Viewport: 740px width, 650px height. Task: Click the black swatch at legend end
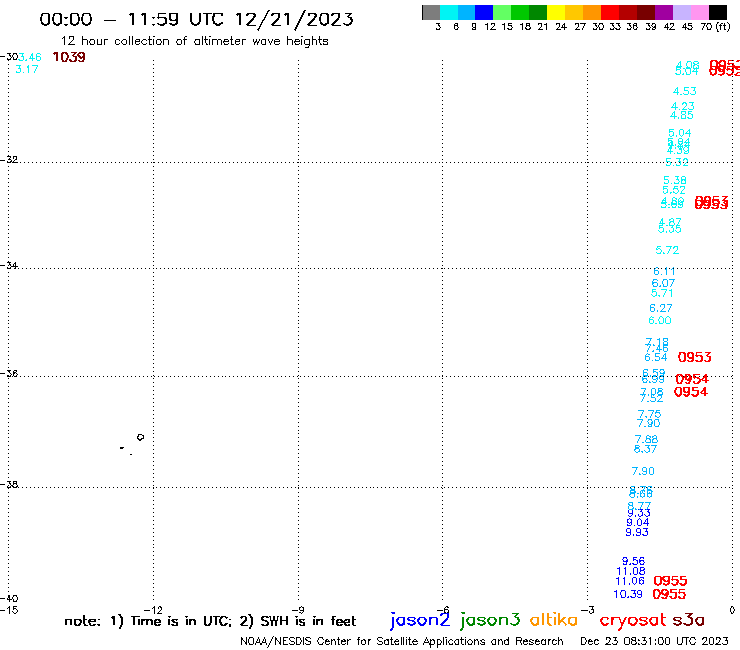718,12
